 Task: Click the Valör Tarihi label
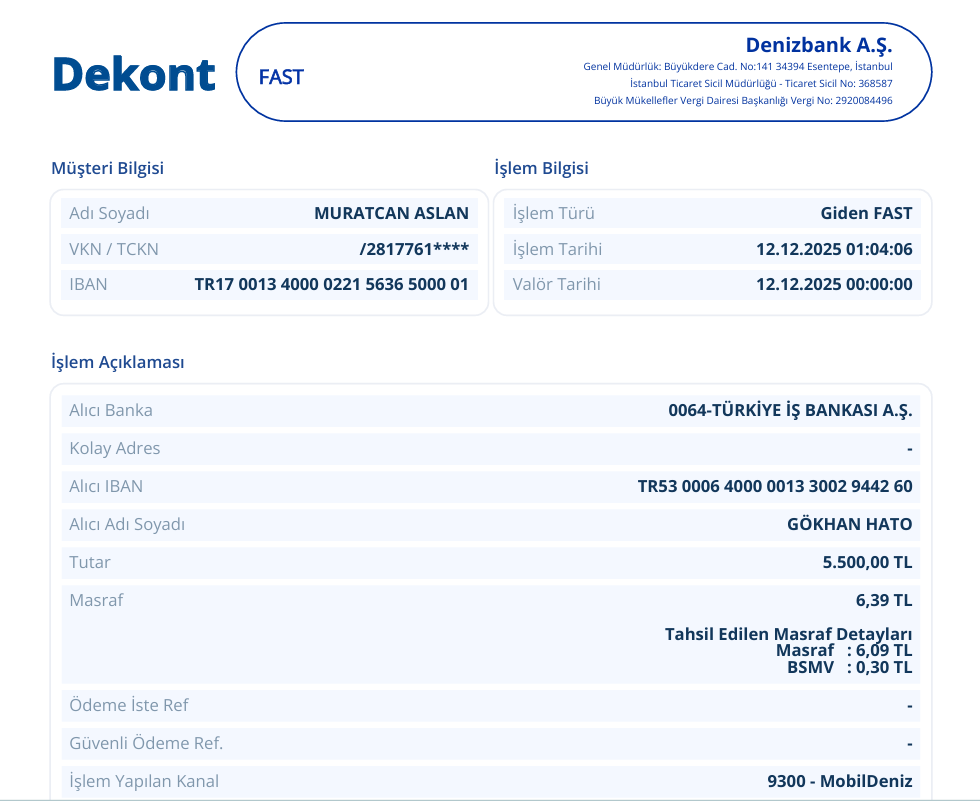tap(556, 284)
